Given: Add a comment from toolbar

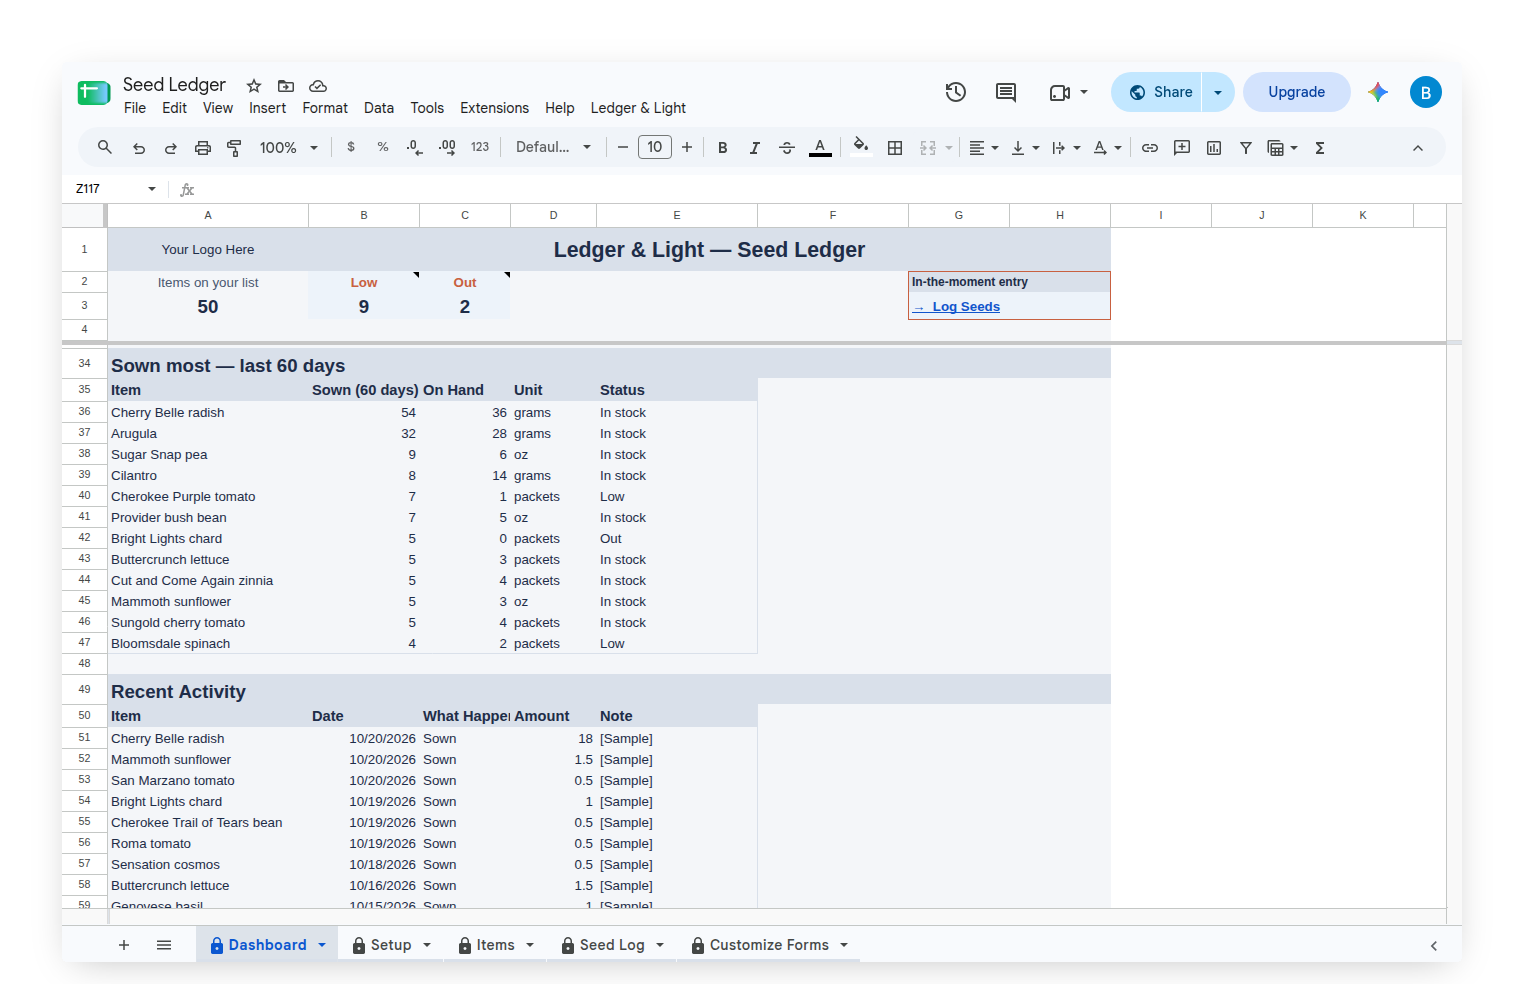Looking at the screenshot, I should click(x=1182, y=148).
